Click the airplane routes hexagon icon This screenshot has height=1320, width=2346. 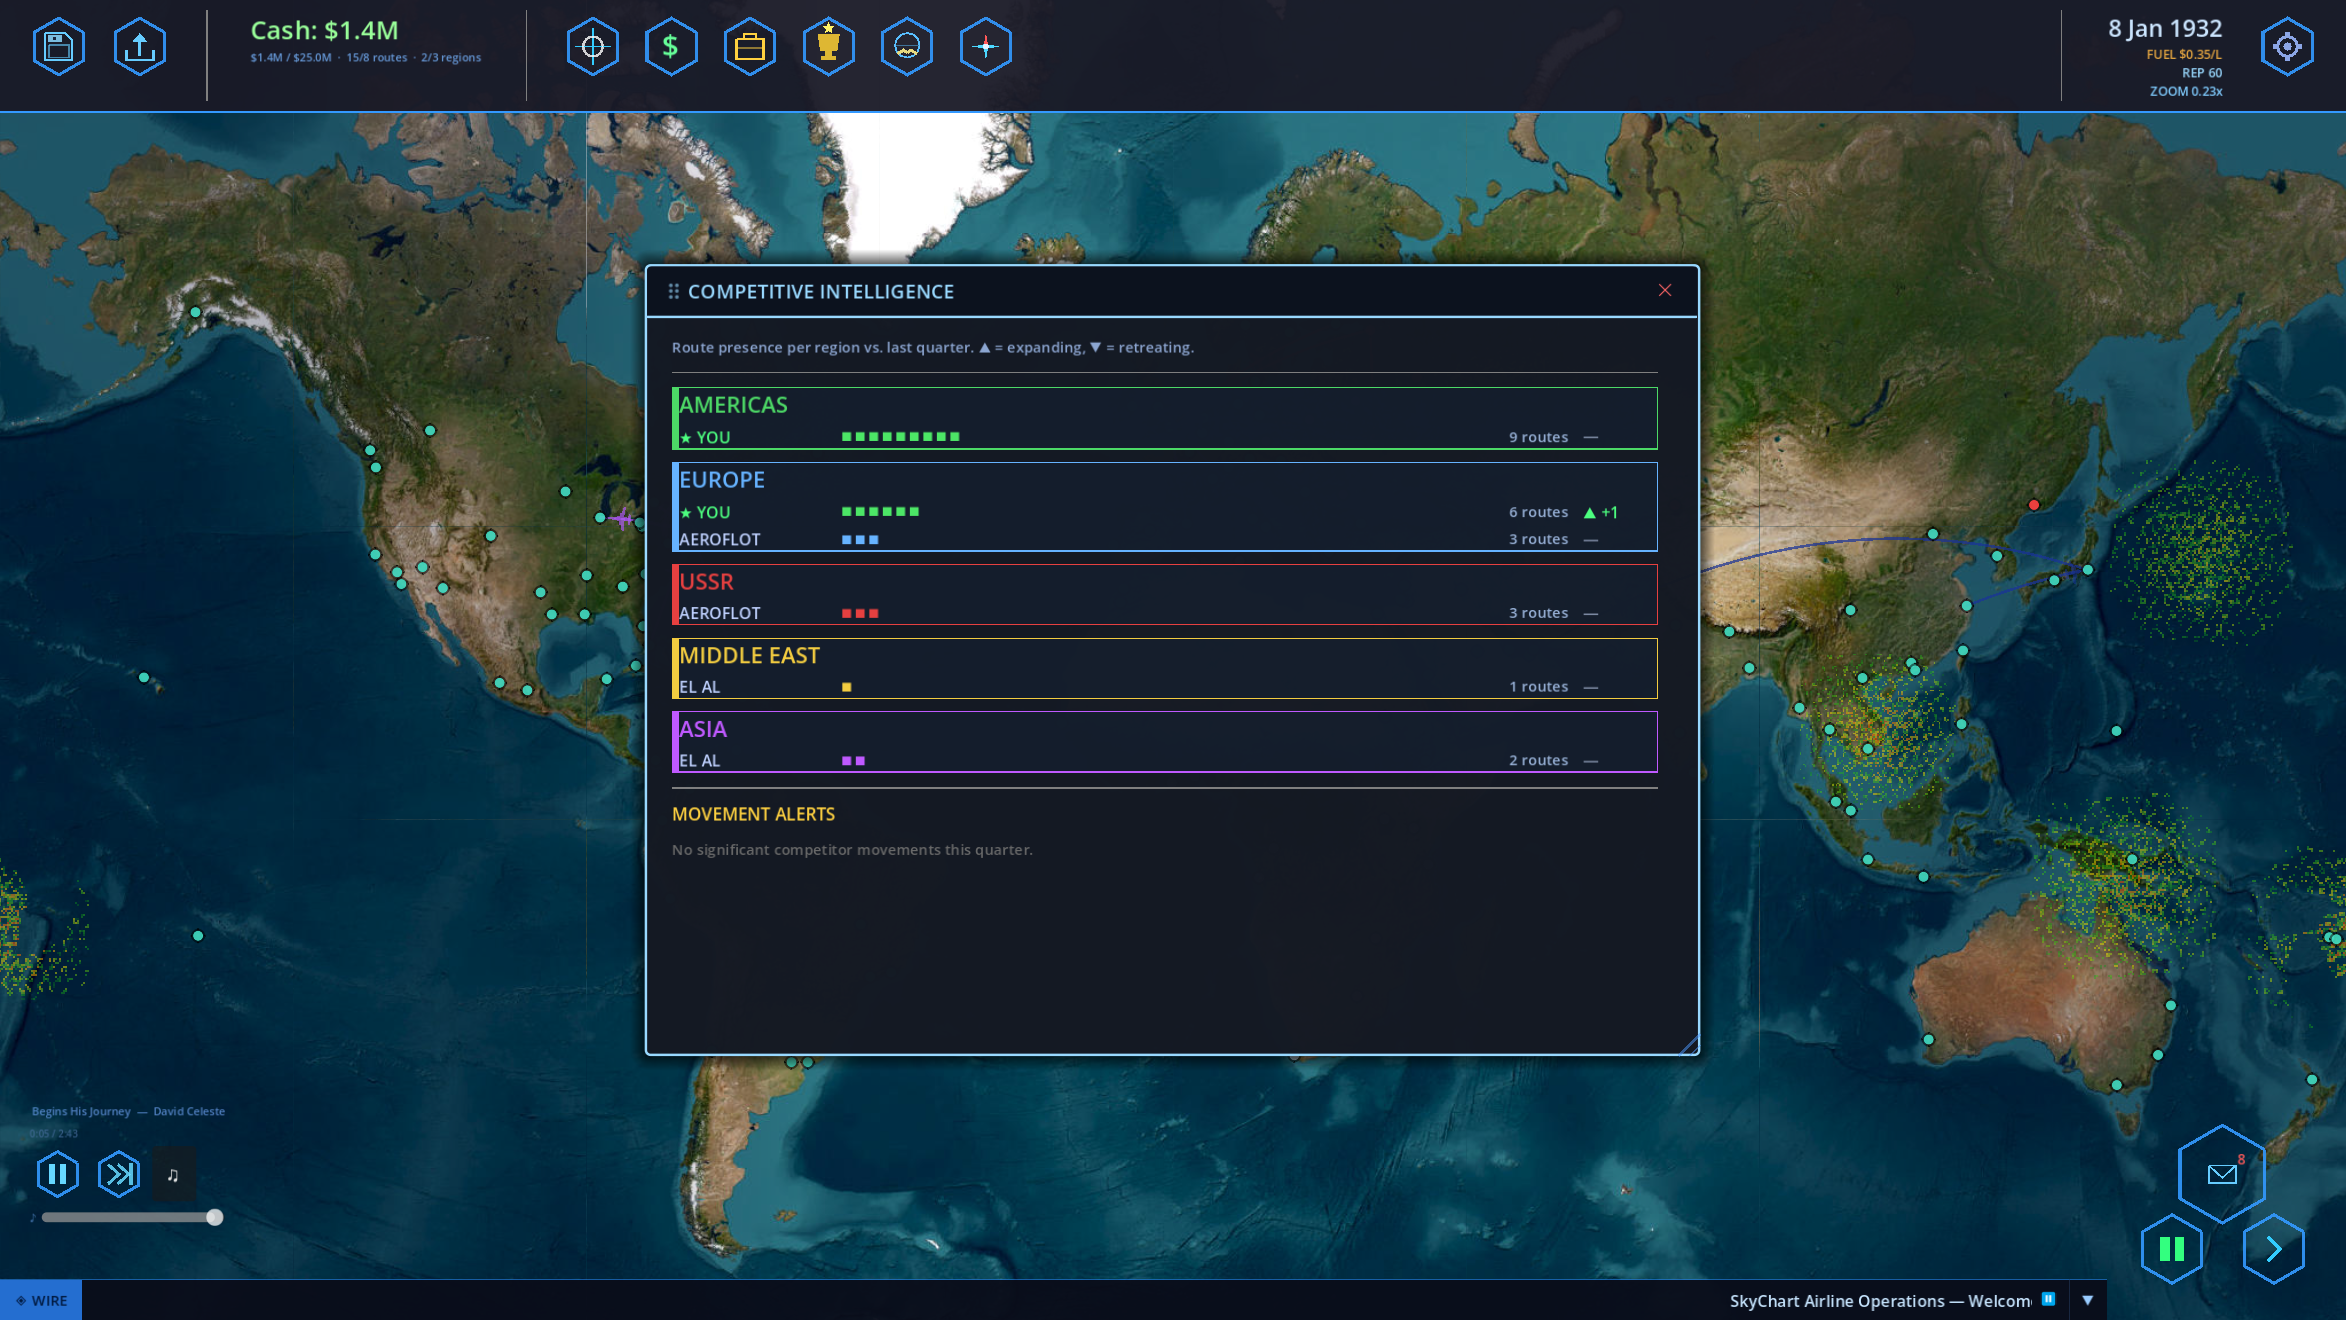point(985,46)
